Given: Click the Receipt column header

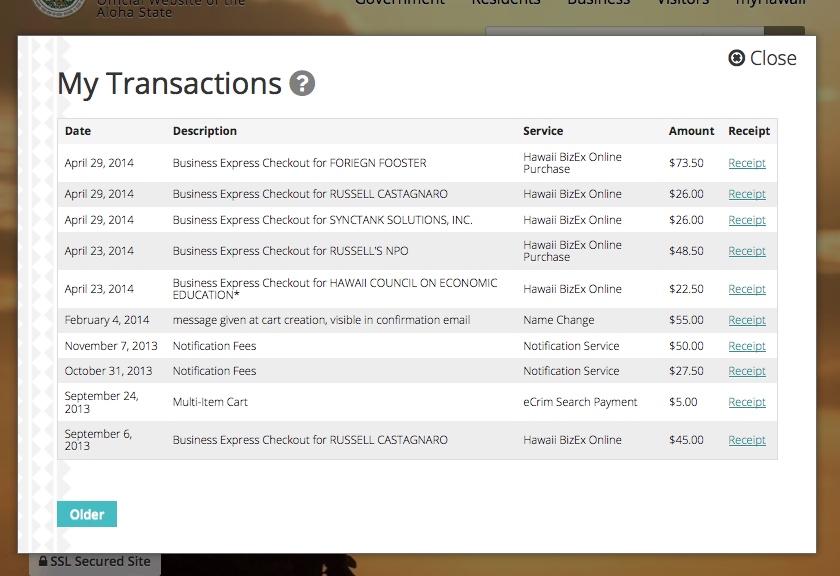Looking at the screenshot, I should click(x=749, y=131).
